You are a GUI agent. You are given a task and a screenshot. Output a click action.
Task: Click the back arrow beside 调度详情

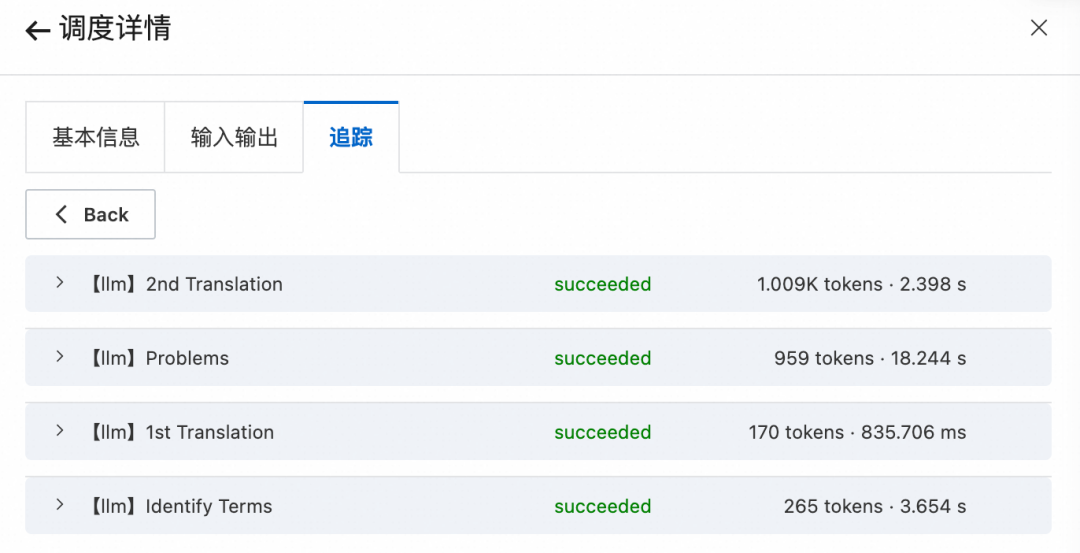point(37,31)
